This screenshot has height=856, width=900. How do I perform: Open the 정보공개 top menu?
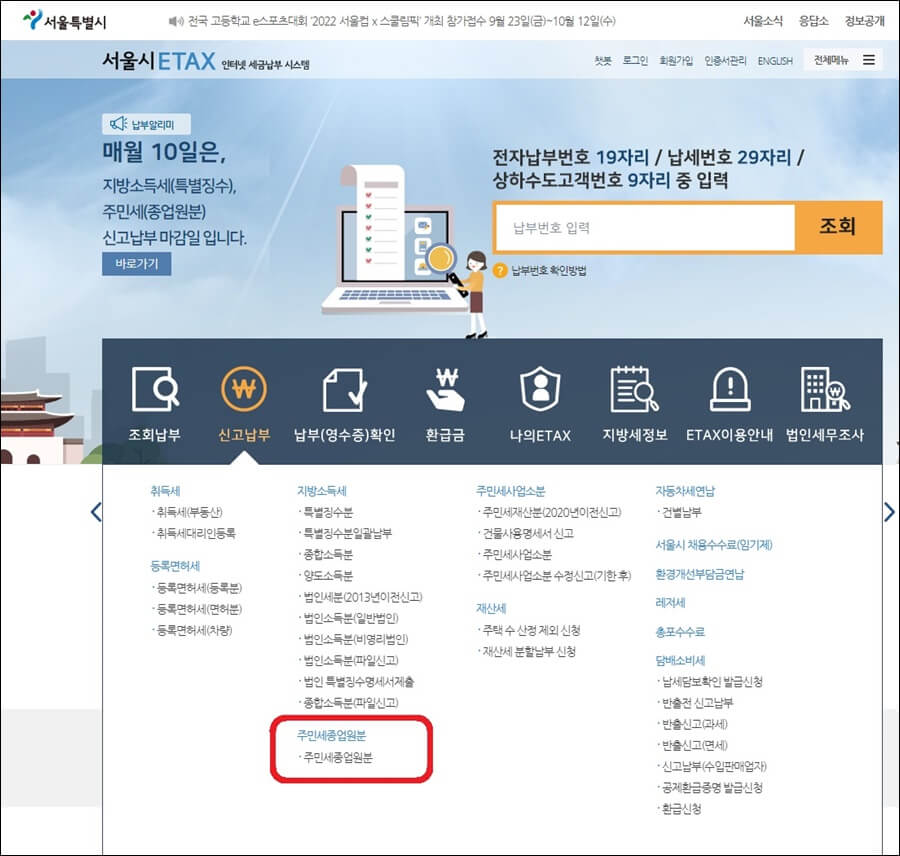(864, 21)
